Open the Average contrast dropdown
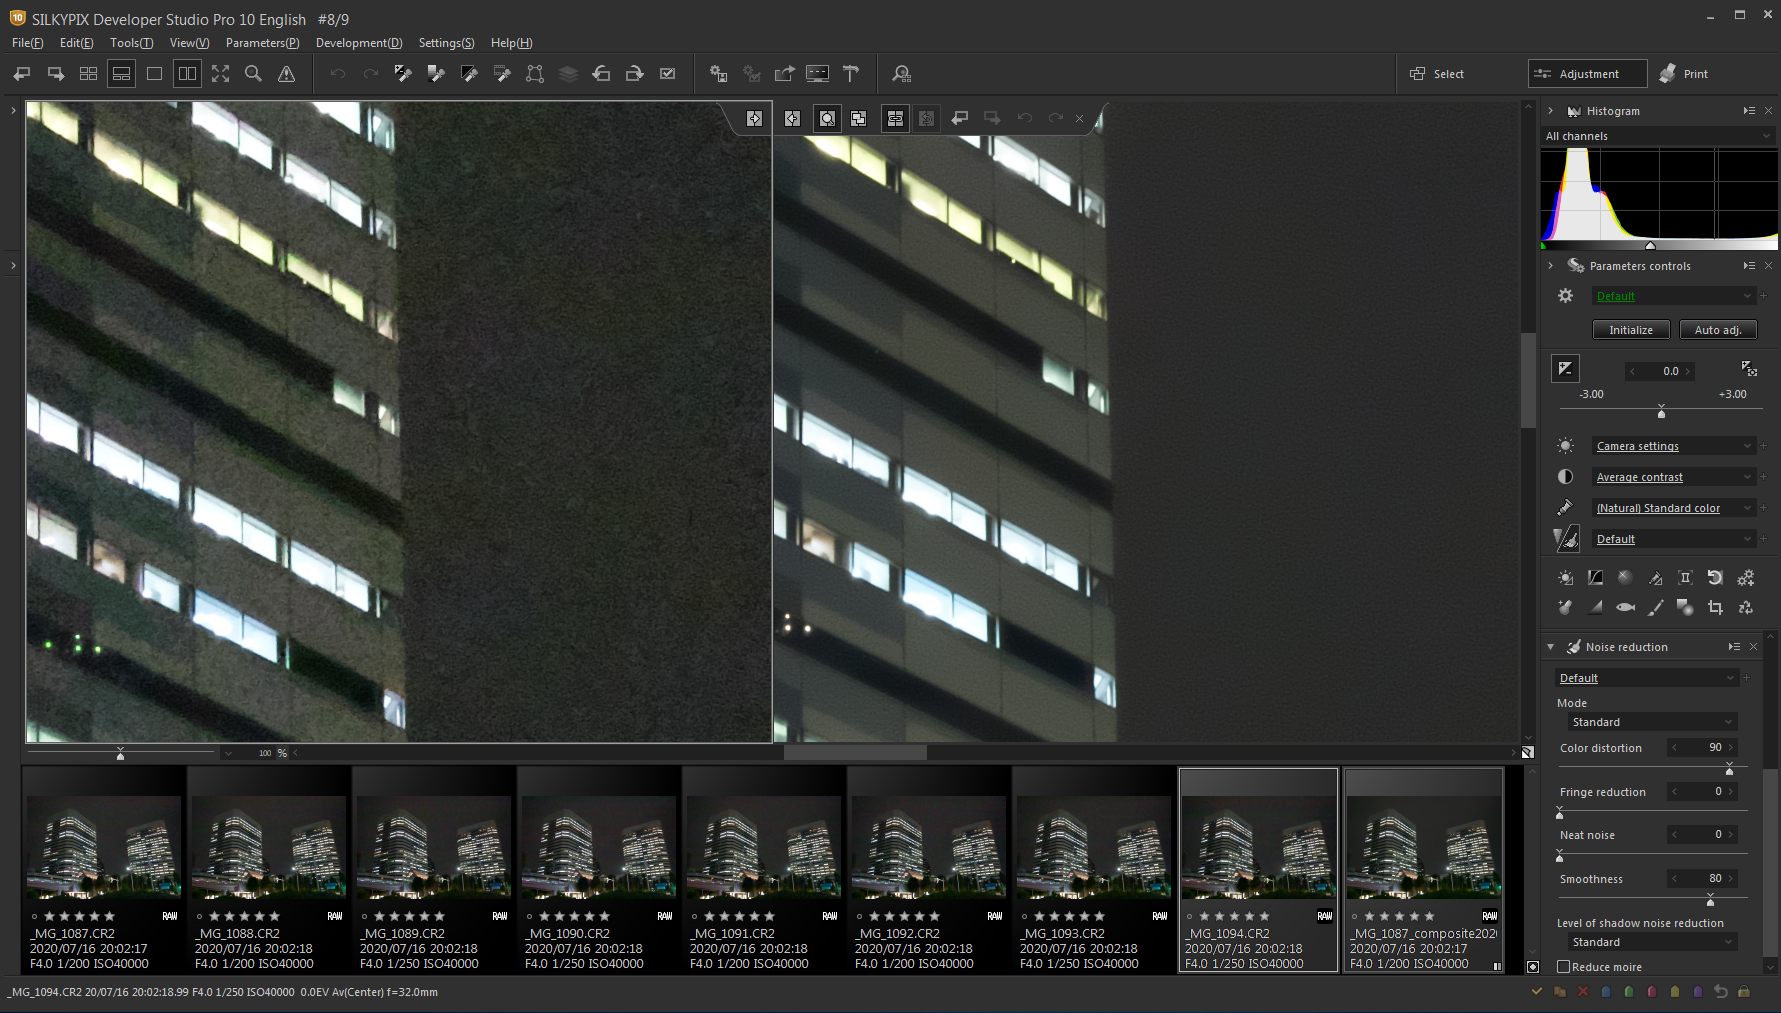Viewport: 1781px width, 1013px height. click(1673, 477)
